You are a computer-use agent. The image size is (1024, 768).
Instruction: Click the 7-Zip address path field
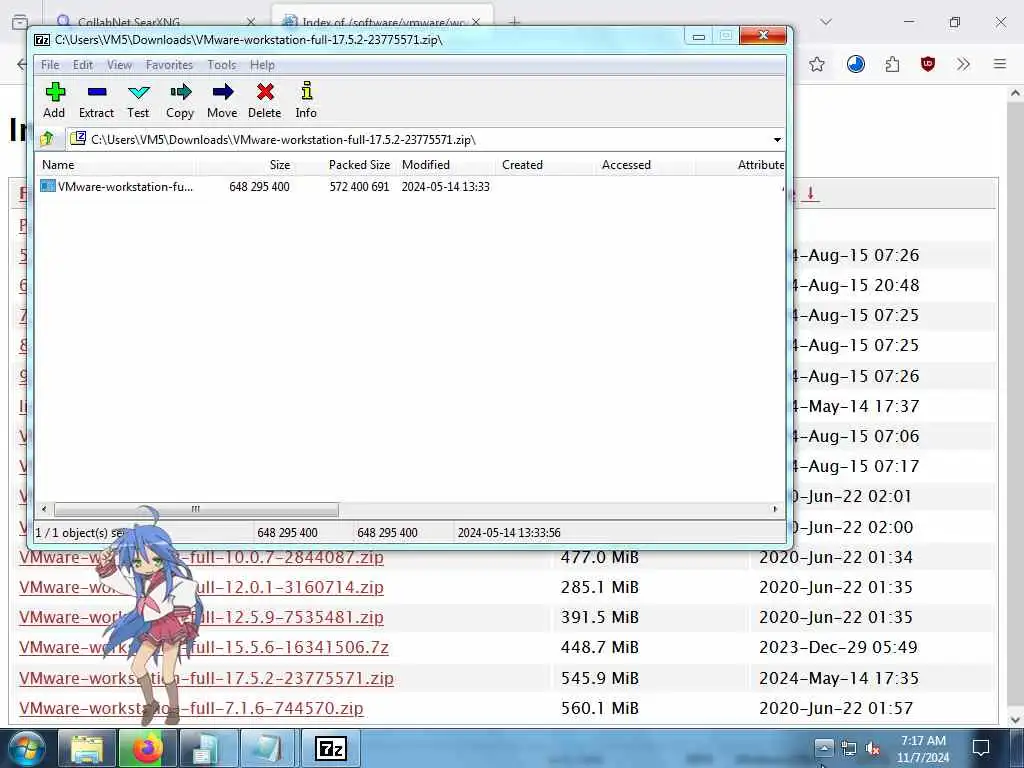pyautogui.click(x=418, y=140)
